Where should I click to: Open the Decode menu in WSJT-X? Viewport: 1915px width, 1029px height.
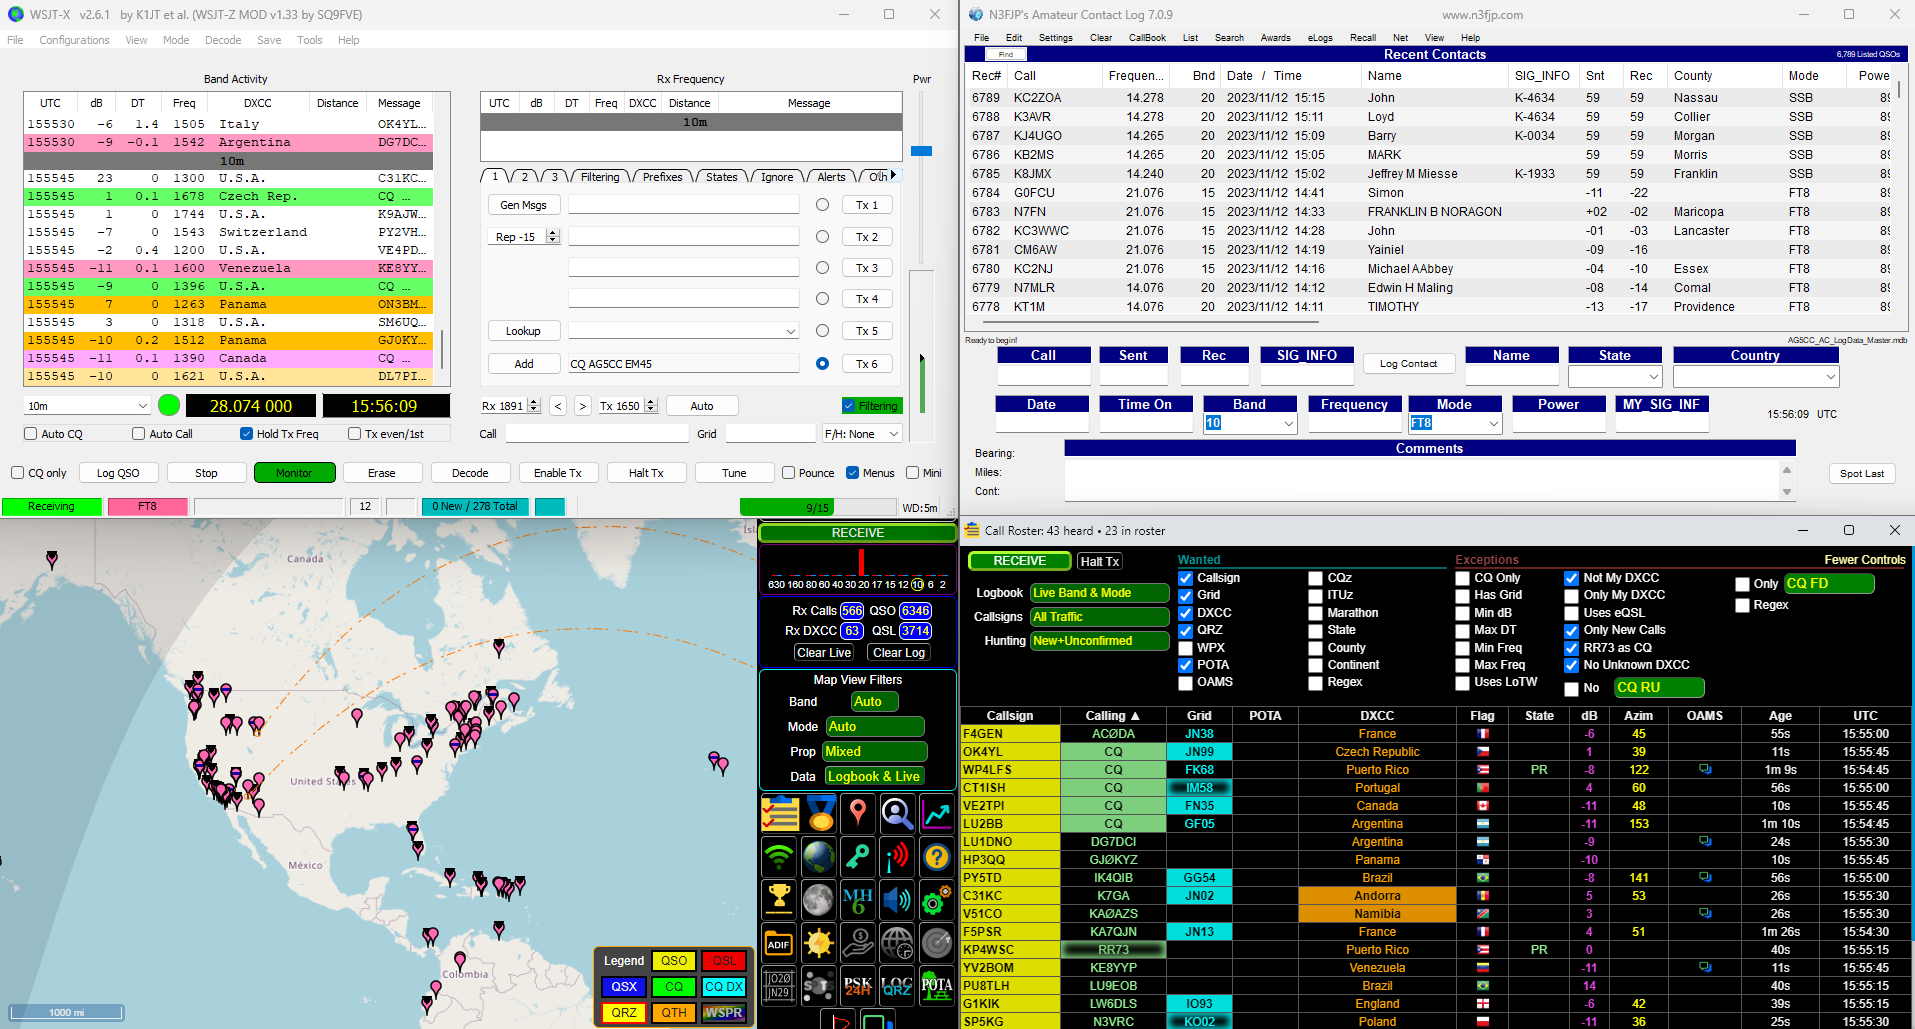222,40
